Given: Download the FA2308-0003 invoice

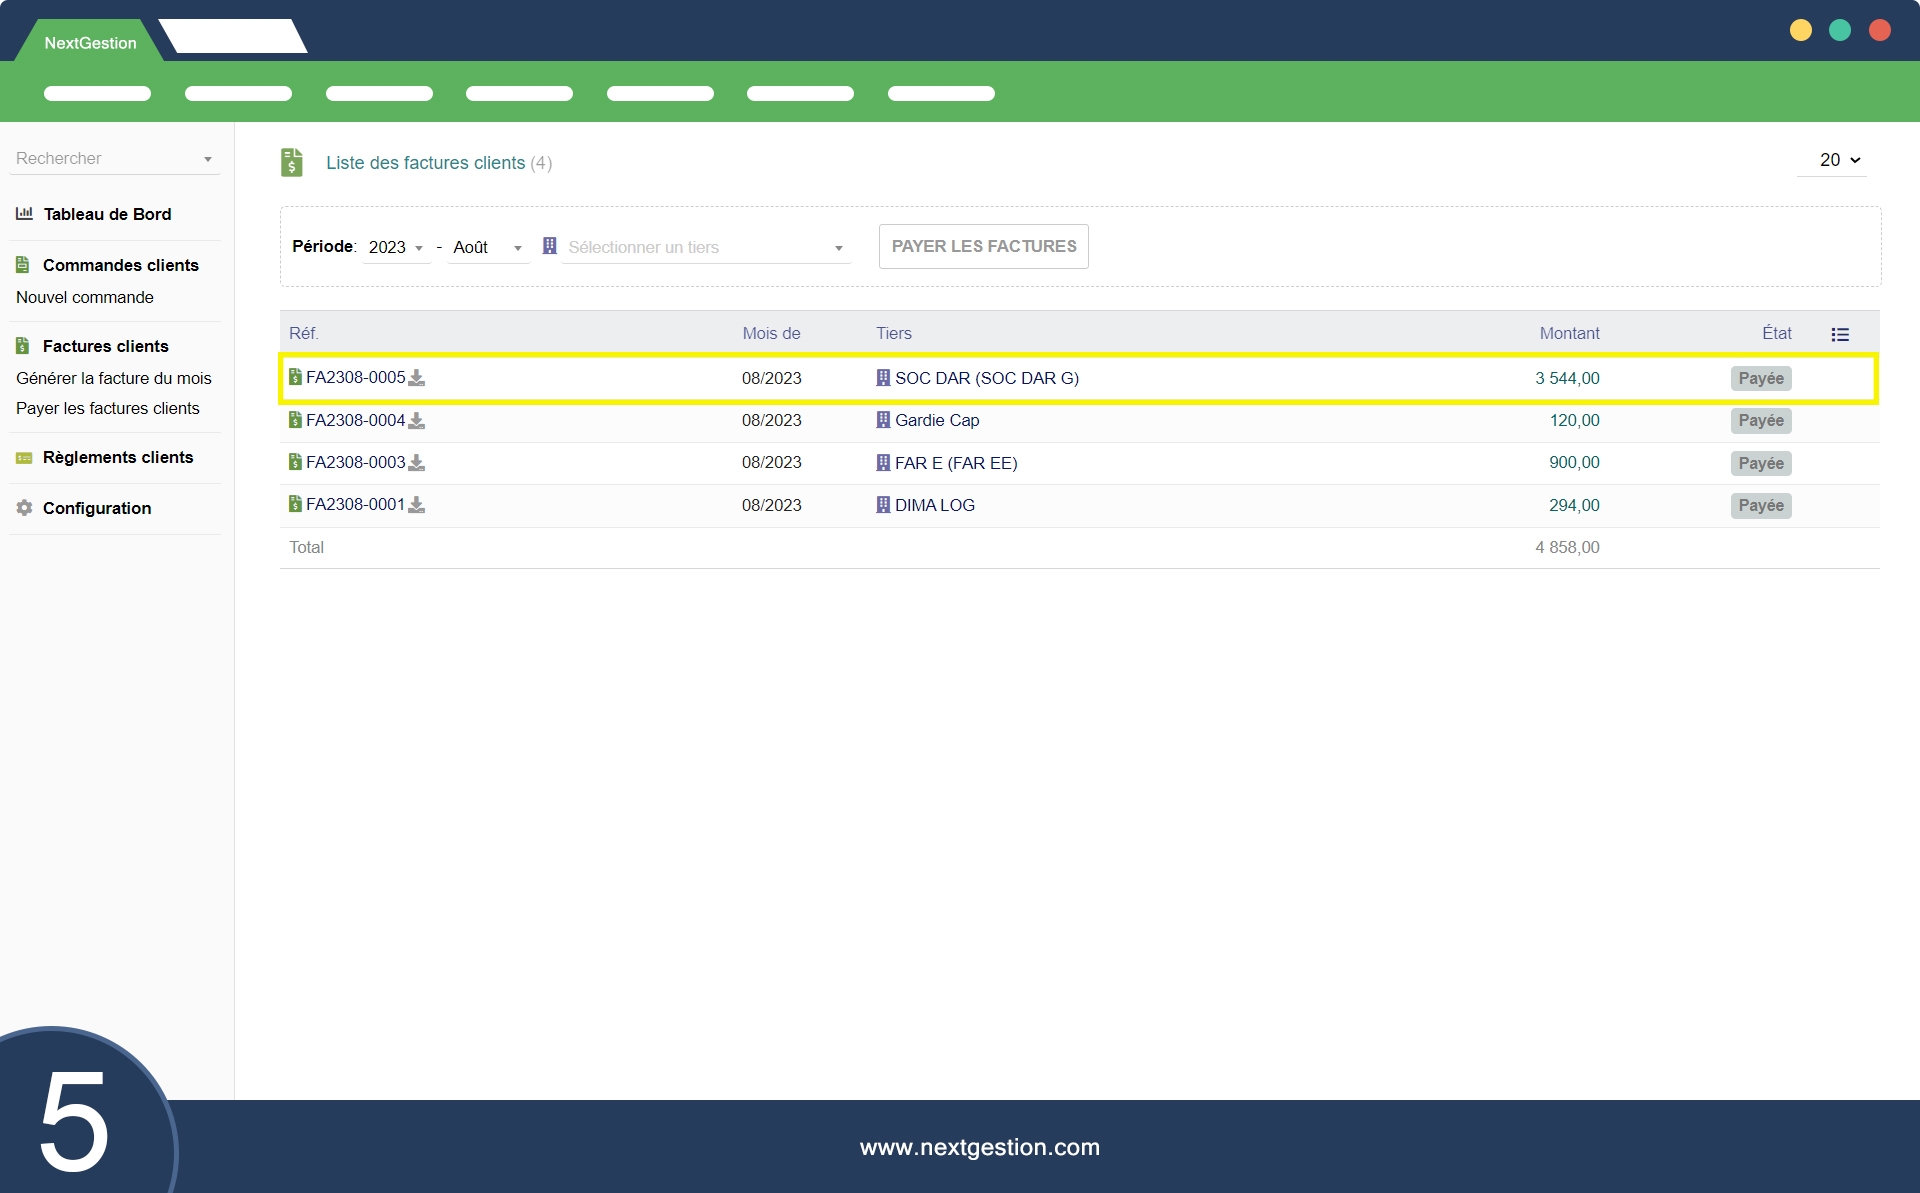Looking at the screenshot, I should (x=417, y=463).
